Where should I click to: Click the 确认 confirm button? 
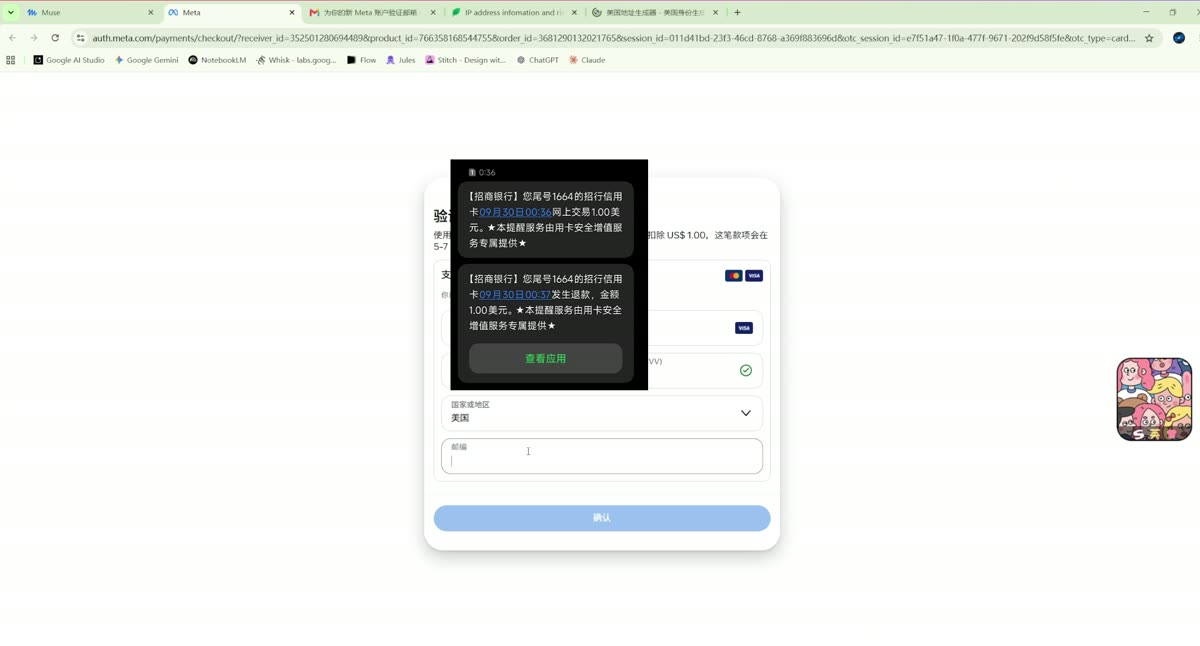pyautogui.click(x=602, y=518)
